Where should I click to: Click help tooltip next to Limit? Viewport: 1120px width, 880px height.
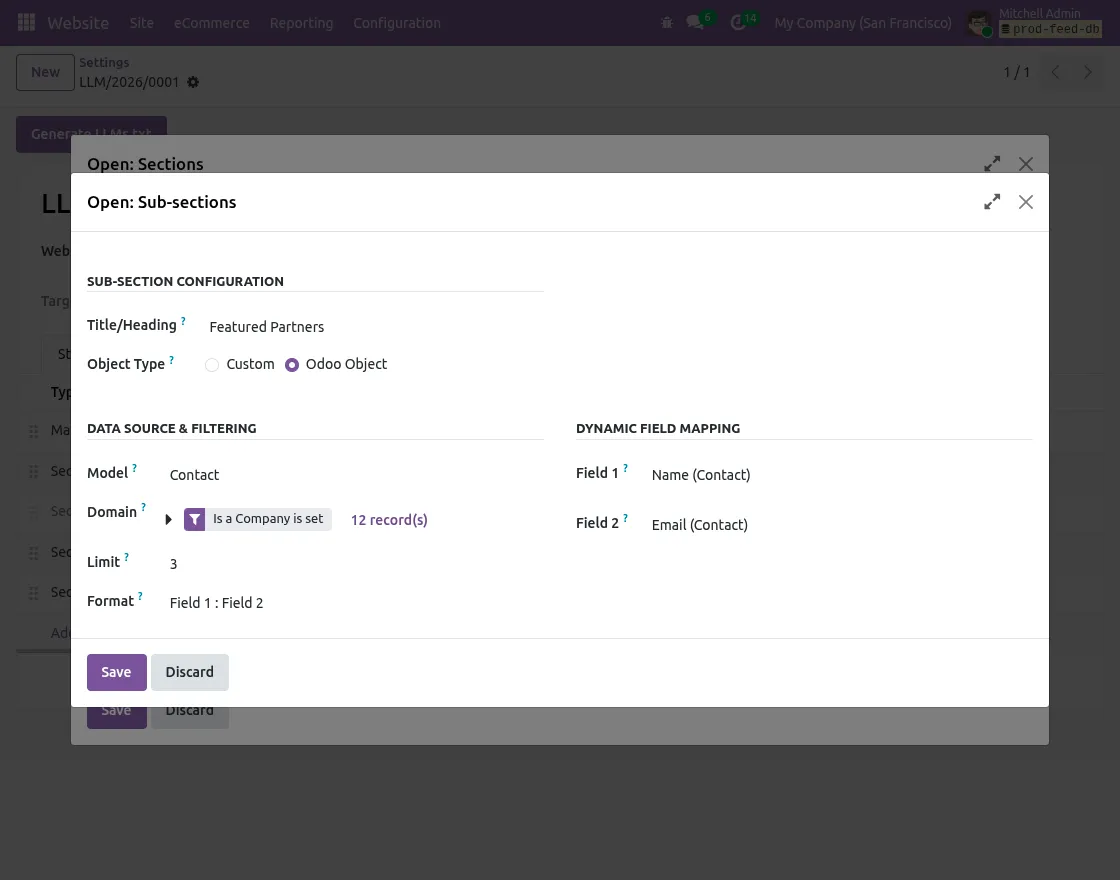point(126,557)
